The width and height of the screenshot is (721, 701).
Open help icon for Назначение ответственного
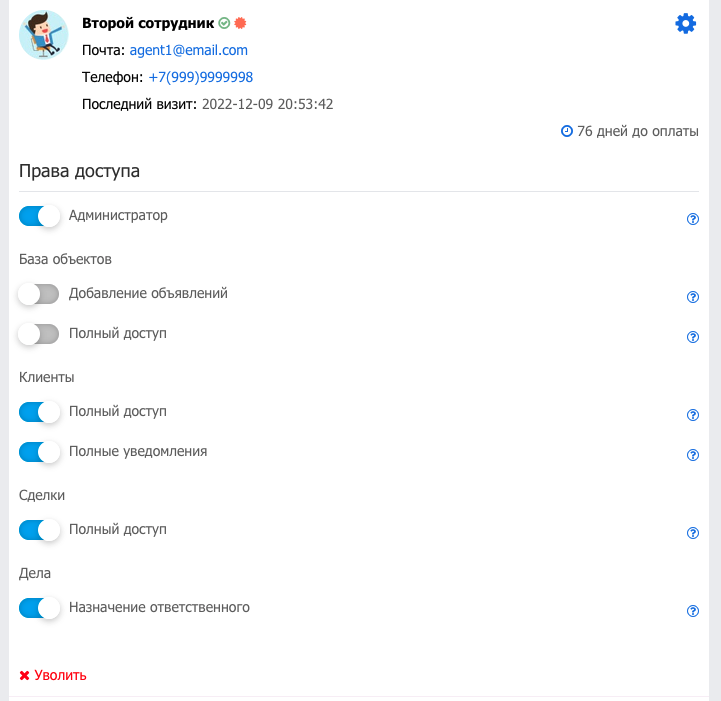(692, 611)
